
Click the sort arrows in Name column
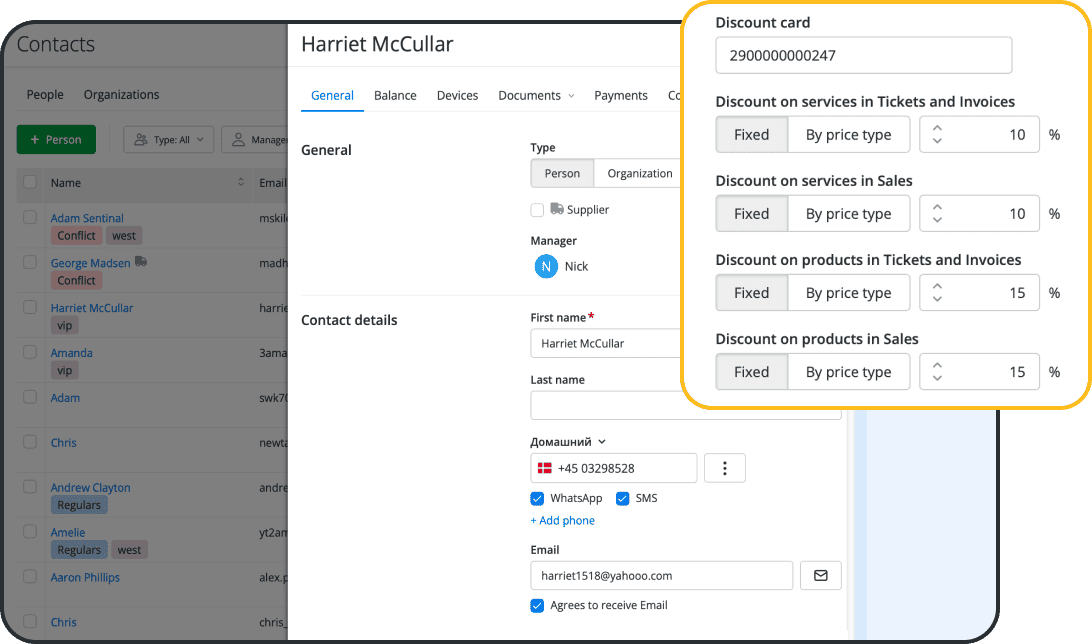(241, 182)
